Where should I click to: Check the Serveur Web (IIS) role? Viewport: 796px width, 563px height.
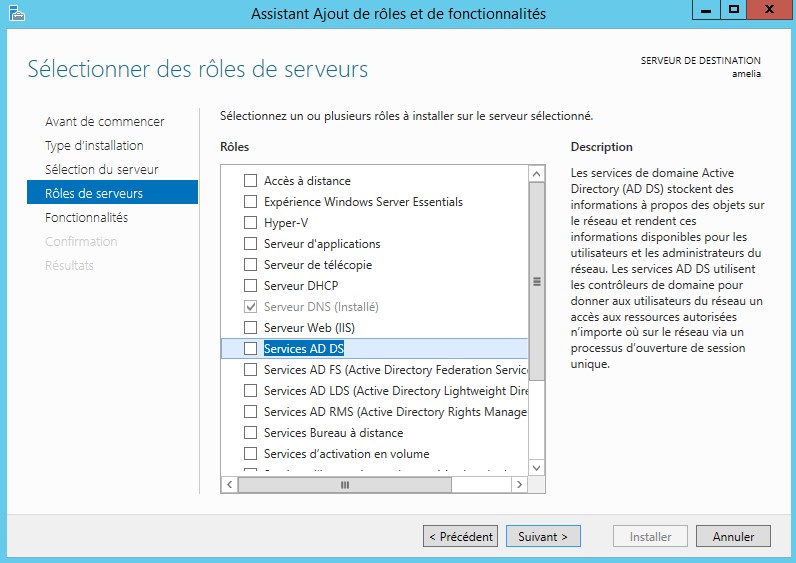point(250,328)
